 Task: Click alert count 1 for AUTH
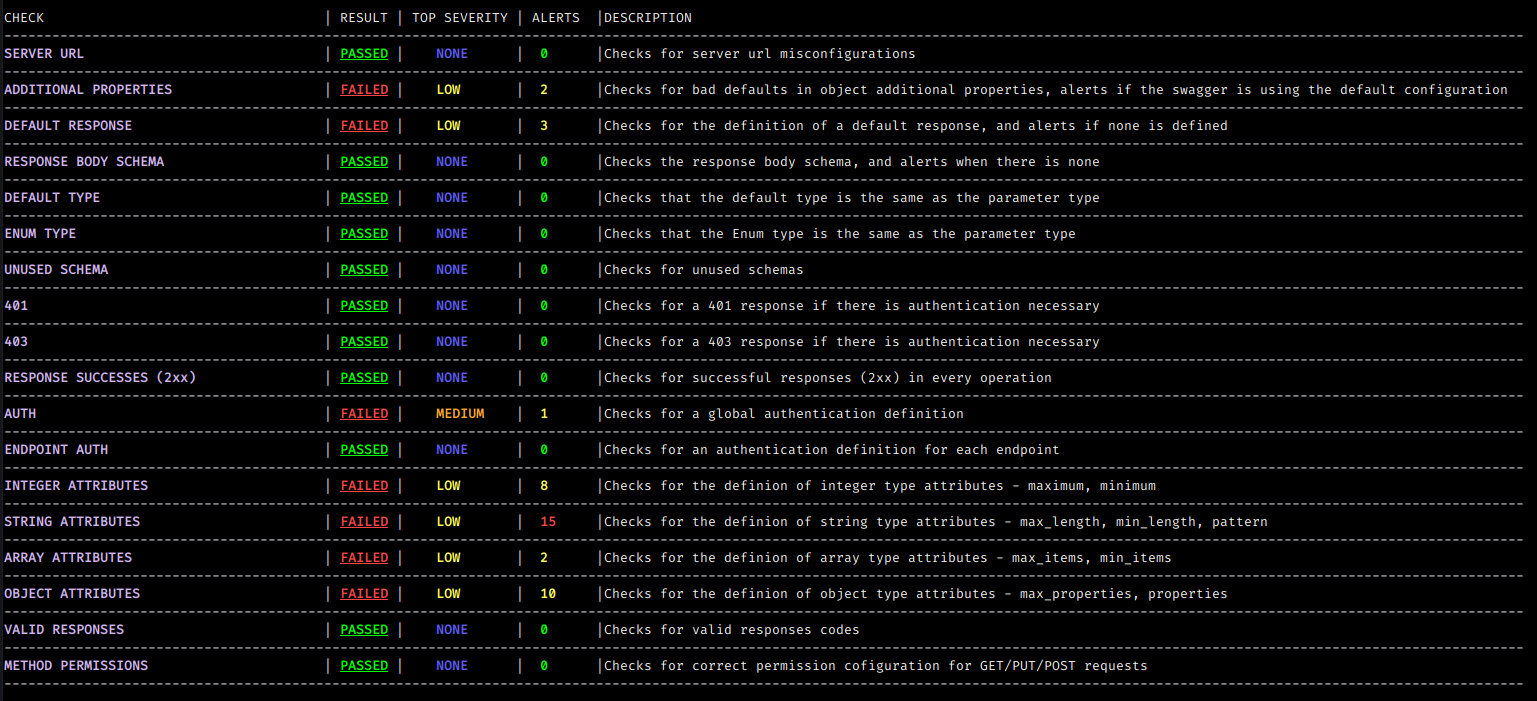(544, 414)
